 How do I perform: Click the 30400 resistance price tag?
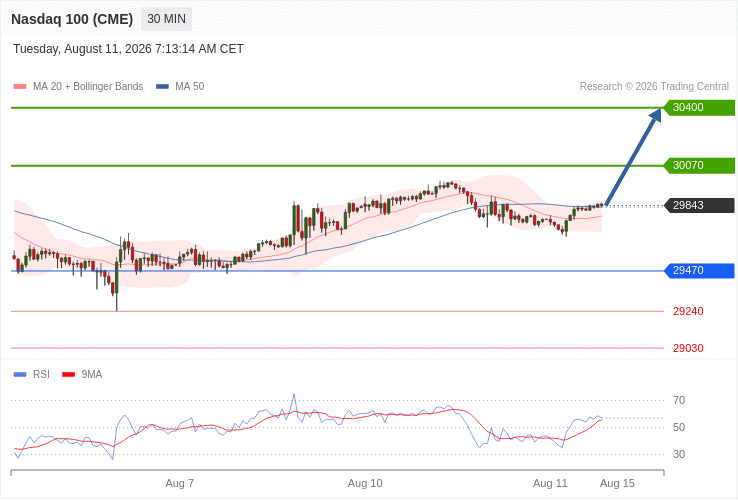click(699, 107)
